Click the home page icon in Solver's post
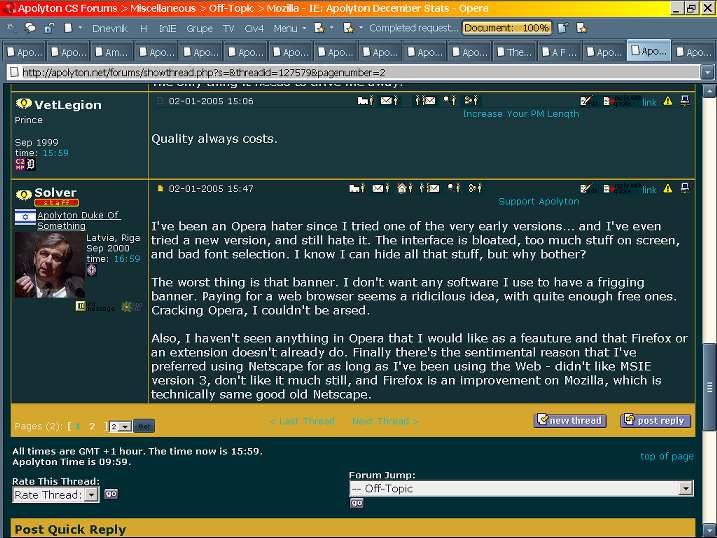This screenshot has width=717, height=538. pyautogui.click(x=404, y=188)
